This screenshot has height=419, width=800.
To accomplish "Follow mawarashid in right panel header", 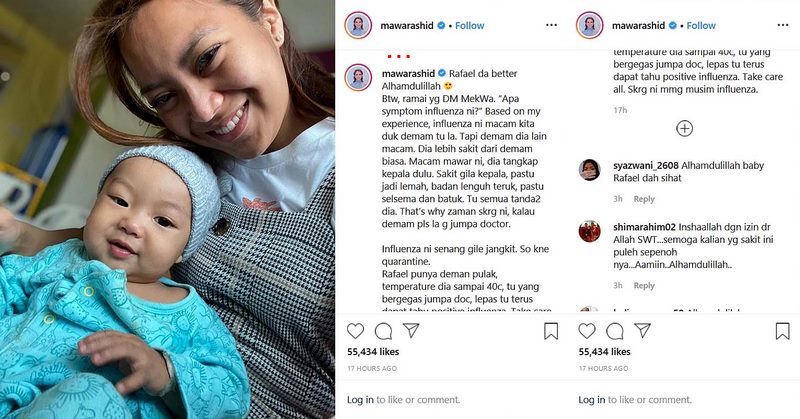I will 701,26.
